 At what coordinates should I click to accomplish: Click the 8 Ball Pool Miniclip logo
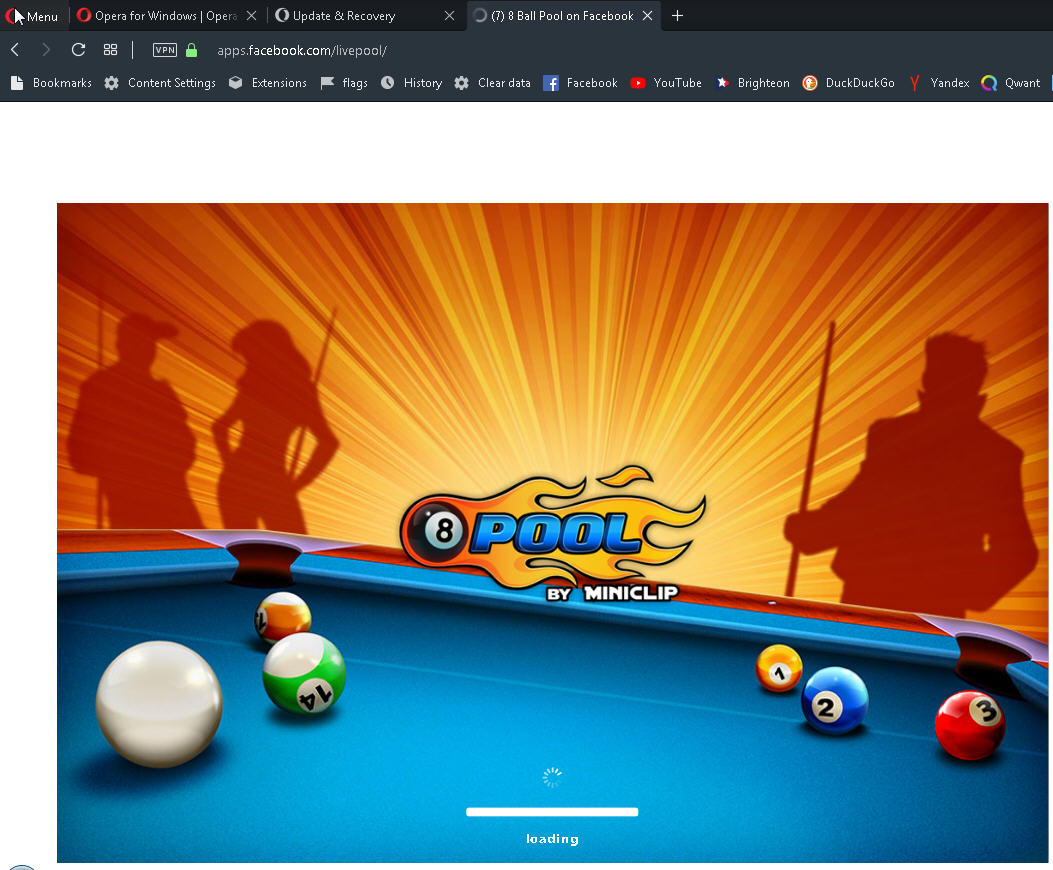pyautogui.click(x=553, y=534)
